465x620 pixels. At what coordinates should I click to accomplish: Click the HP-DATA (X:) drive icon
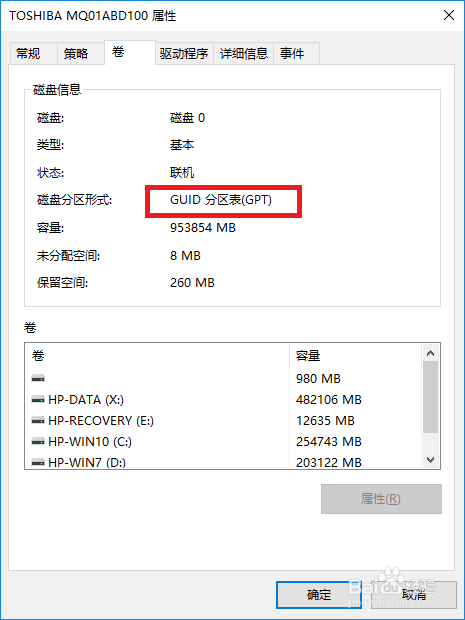(38, 400)
